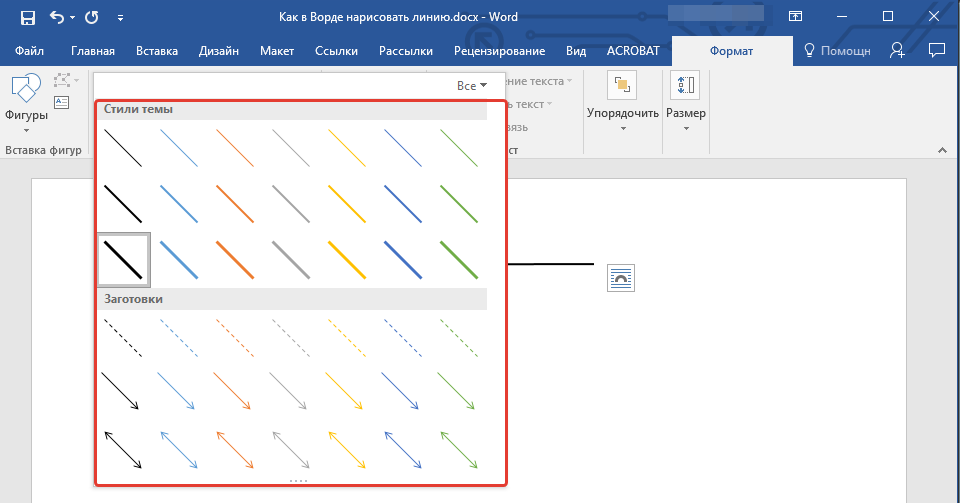Open the Ribbon Display Options button

click(x=795, y=17)
